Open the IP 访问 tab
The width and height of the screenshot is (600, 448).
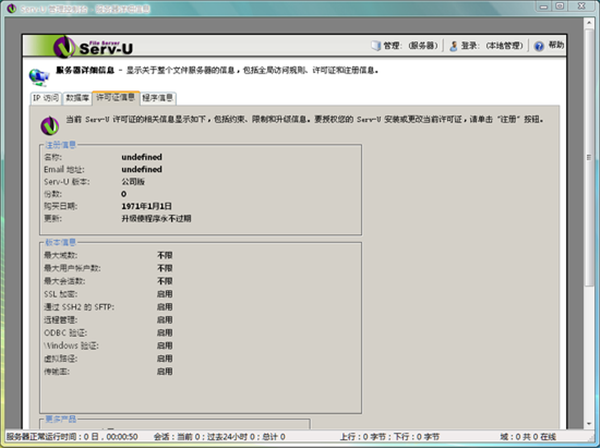click(x=45, y=98)
